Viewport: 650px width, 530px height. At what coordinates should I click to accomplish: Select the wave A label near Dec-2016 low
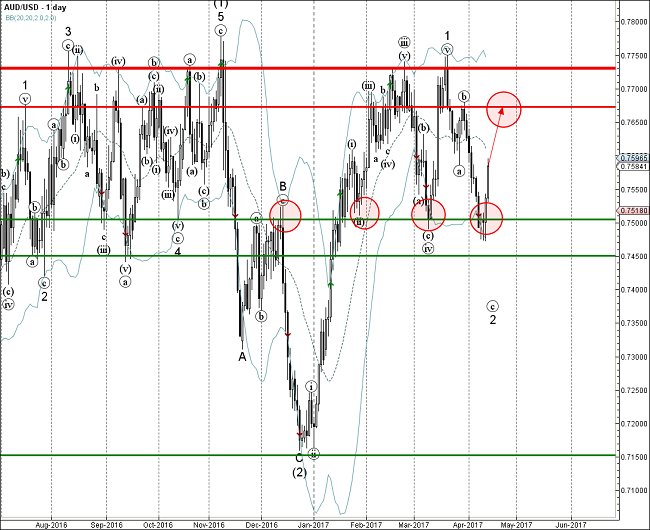(x=242, y=355)
